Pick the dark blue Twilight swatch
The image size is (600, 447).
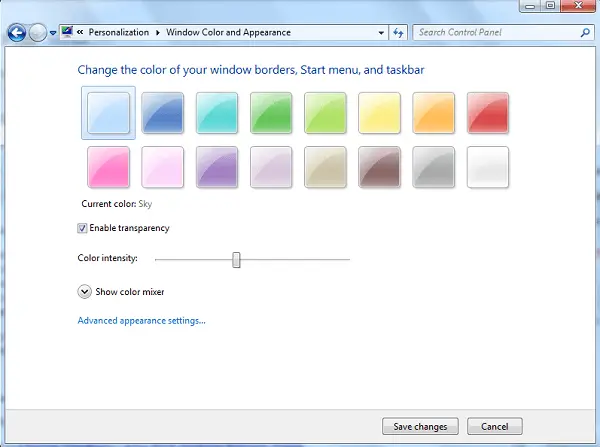[x=163, y=113]
